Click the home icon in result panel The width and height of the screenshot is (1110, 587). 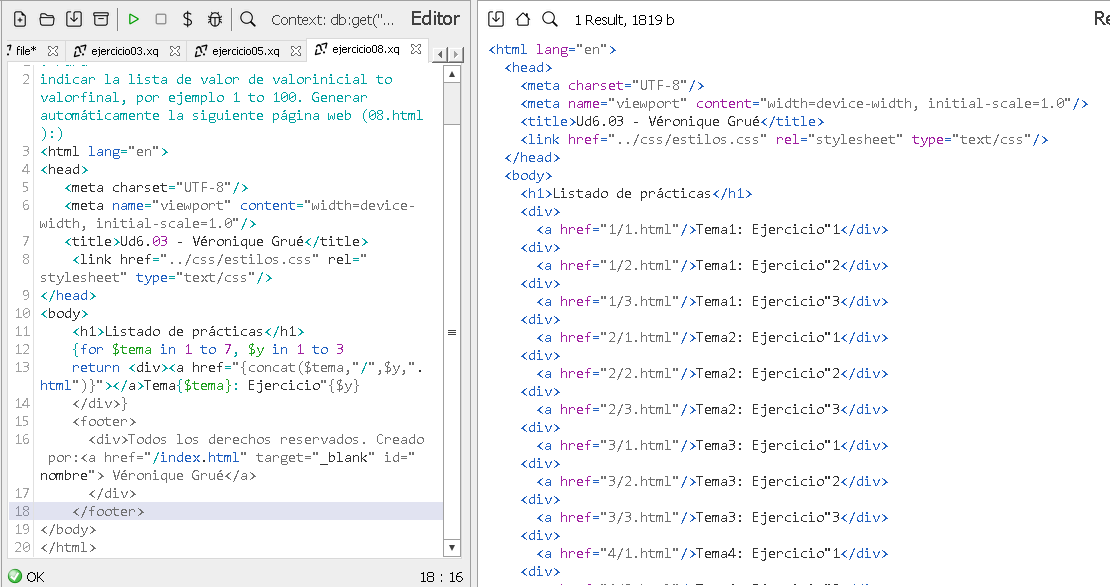(x=523, y=19)
